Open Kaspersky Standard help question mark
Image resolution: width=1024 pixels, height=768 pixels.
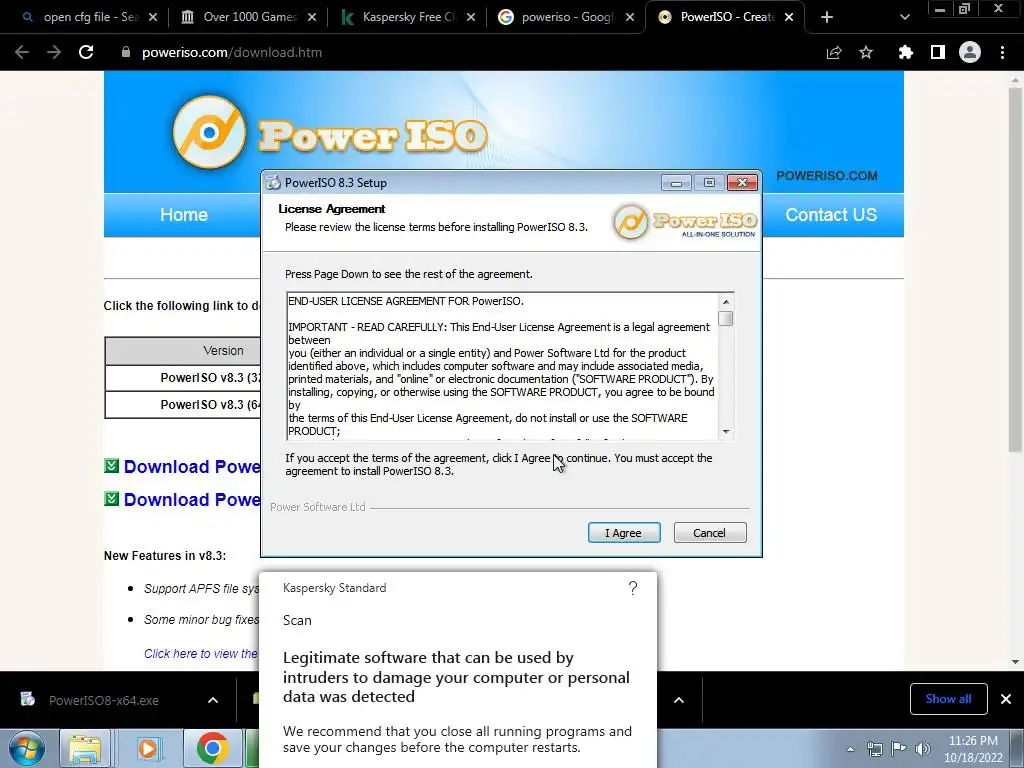[x=632, y=588]
